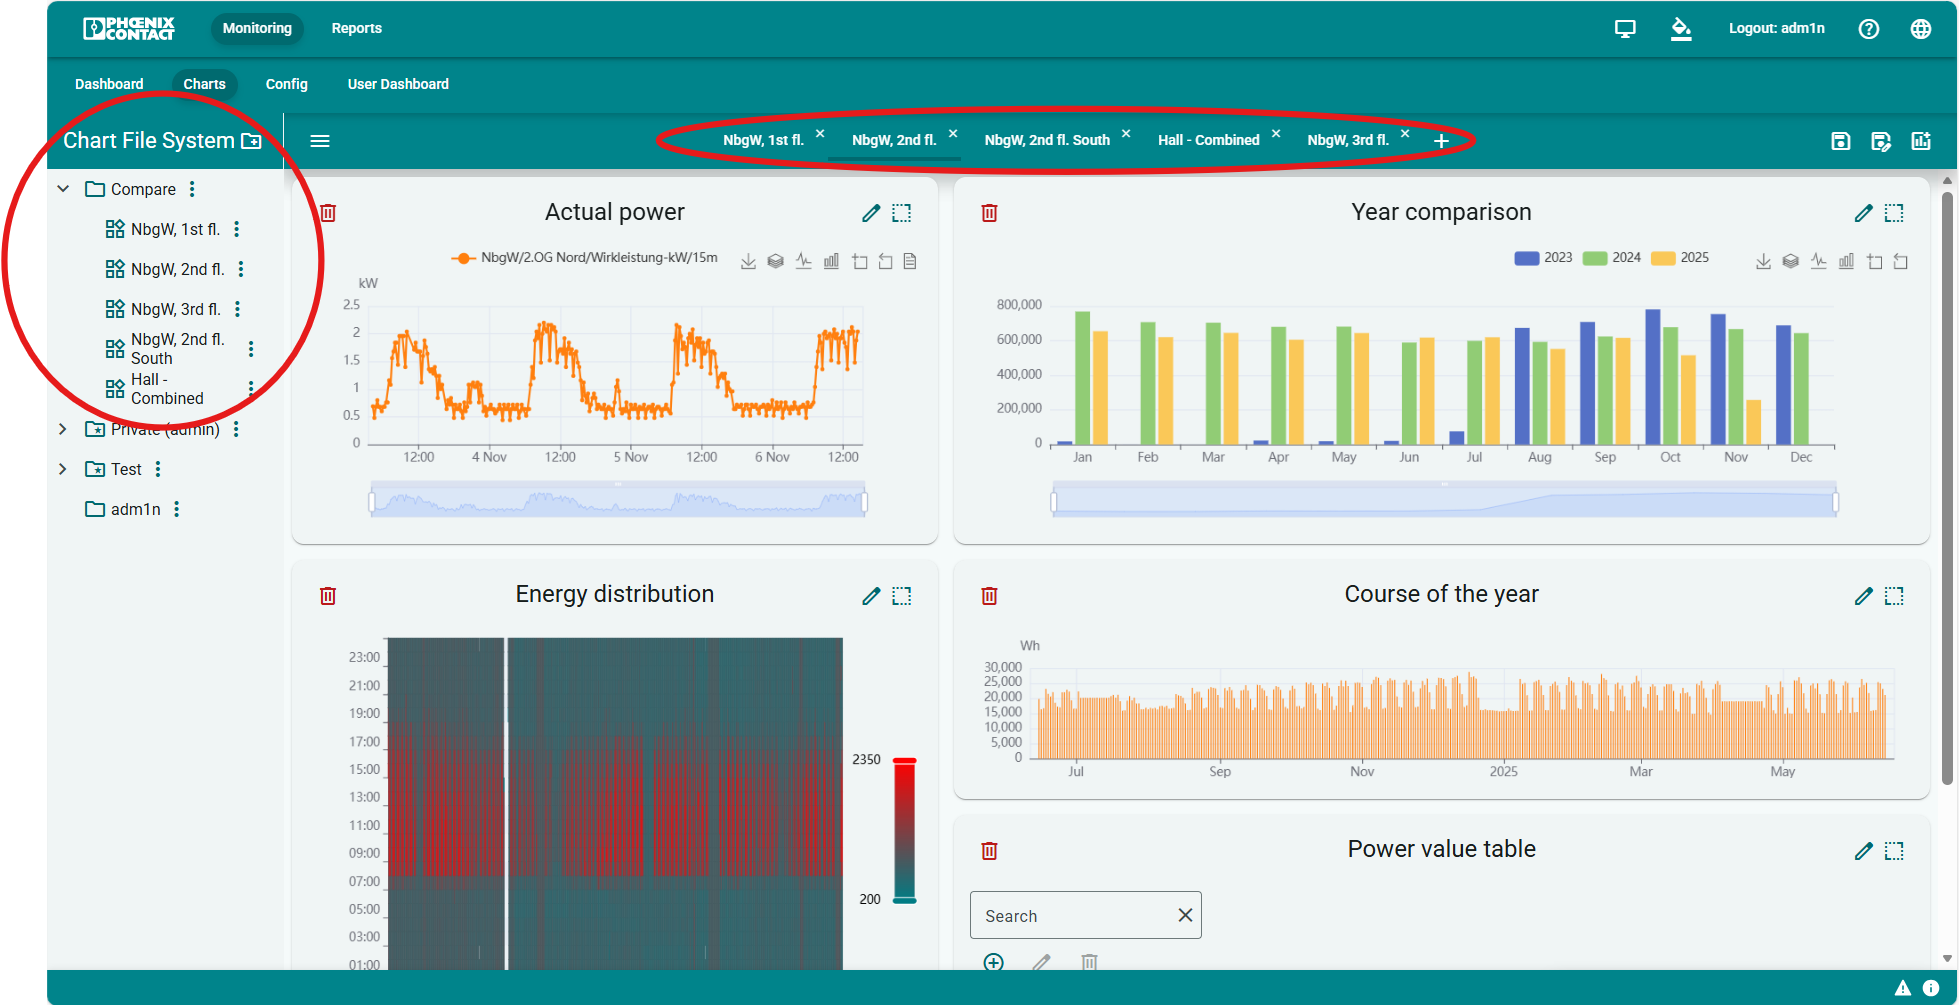Image resolution: width=1959 pixels, height=1005 pixels.
Task: Click the paint bucket theme icon
Action: pos(1681,29)
